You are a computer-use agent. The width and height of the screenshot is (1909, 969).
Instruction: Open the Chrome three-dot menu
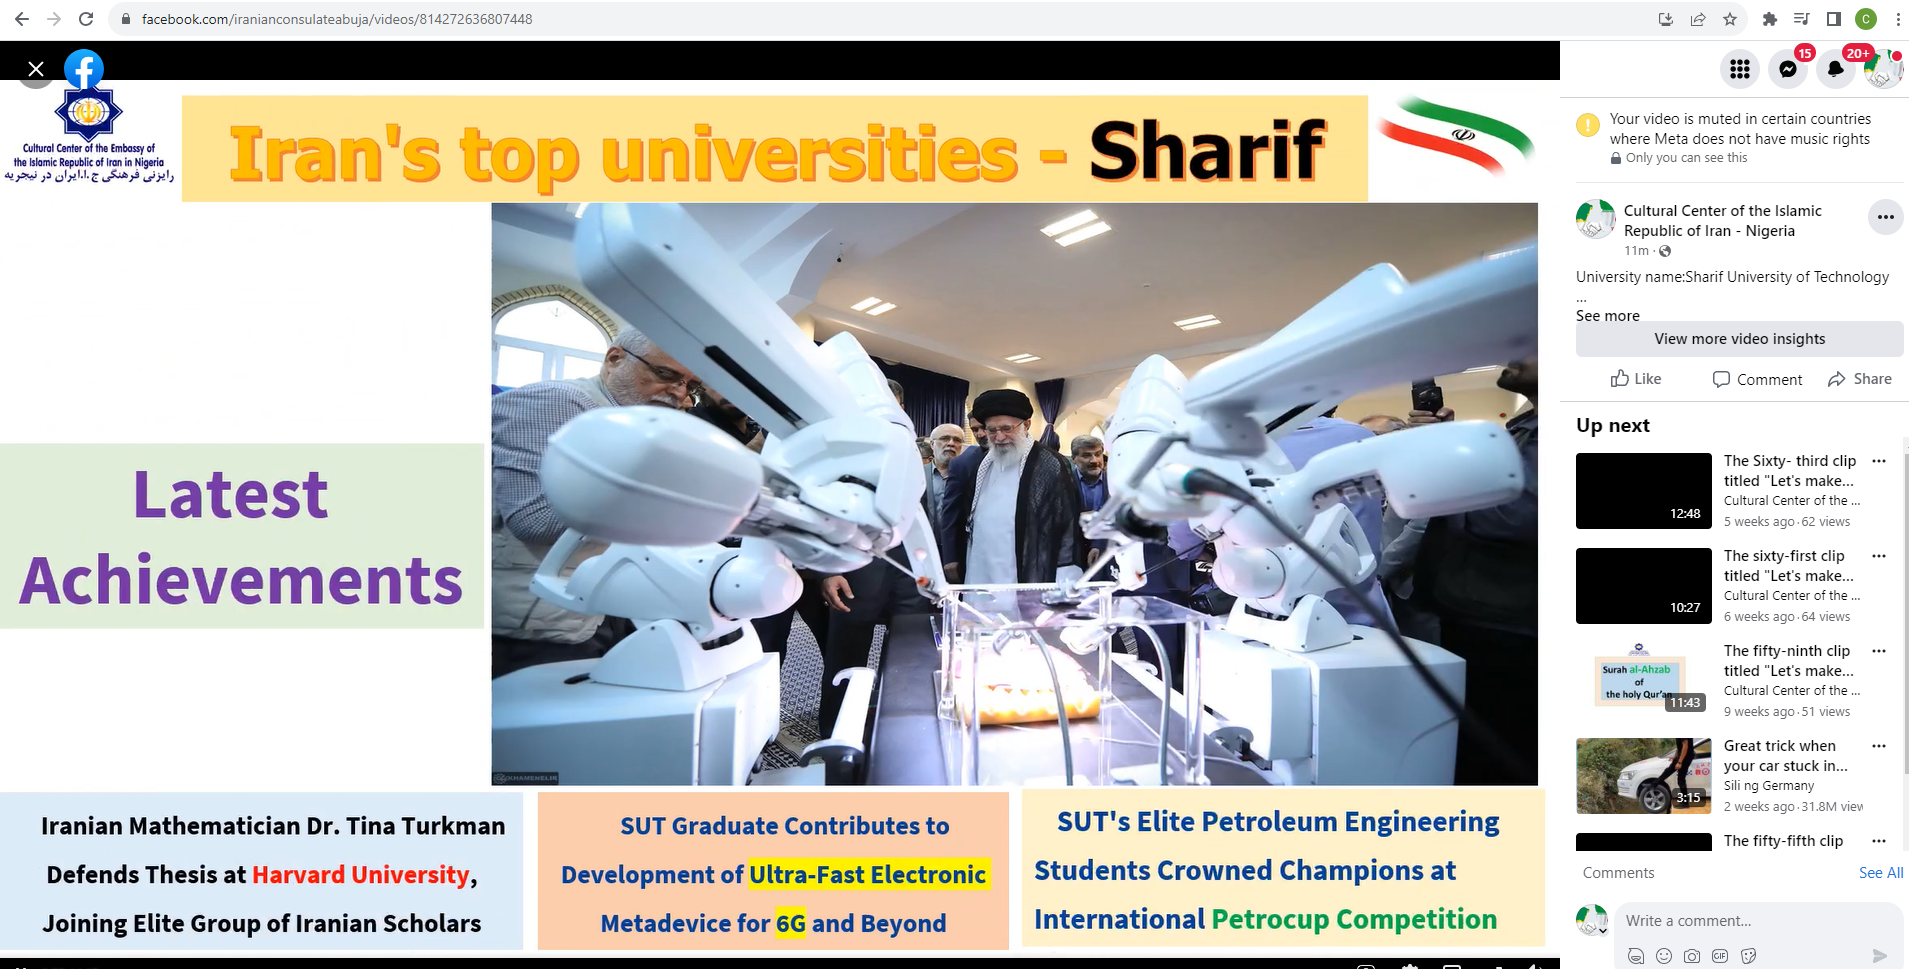click(1897, 19)
